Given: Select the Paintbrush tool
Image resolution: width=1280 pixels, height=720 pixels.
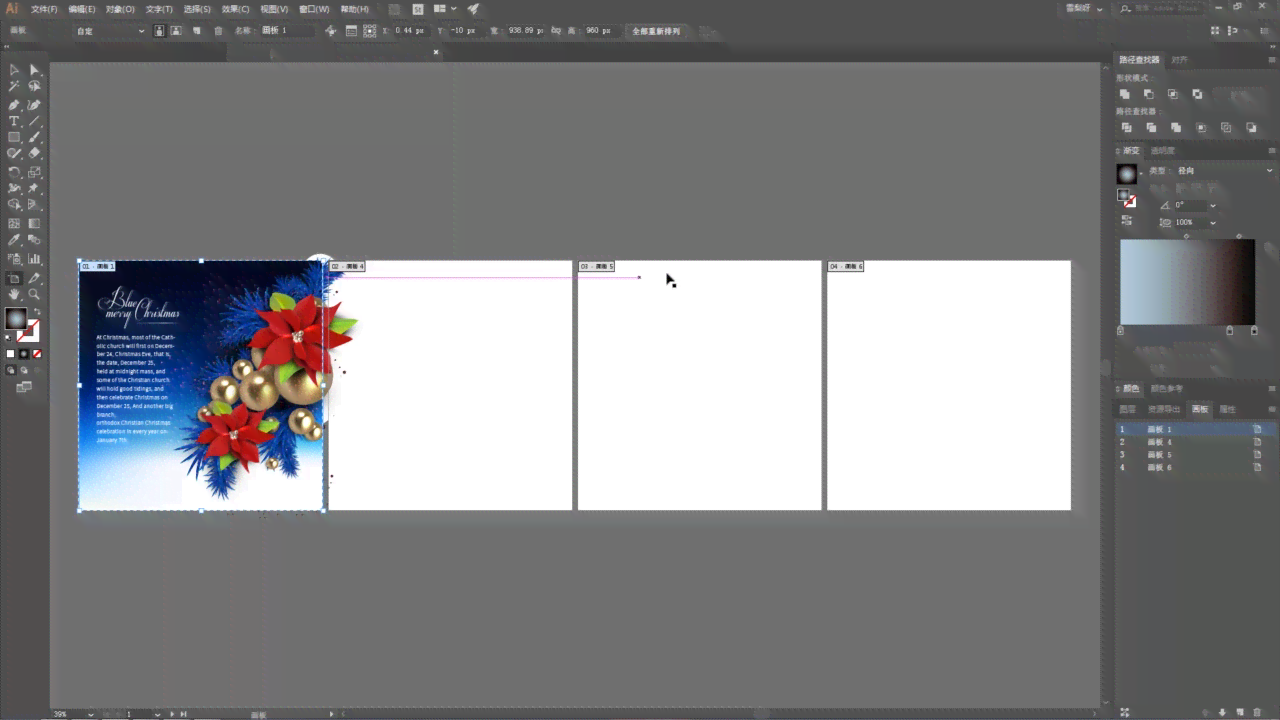Looking at the screenshot, I should 34,137.
